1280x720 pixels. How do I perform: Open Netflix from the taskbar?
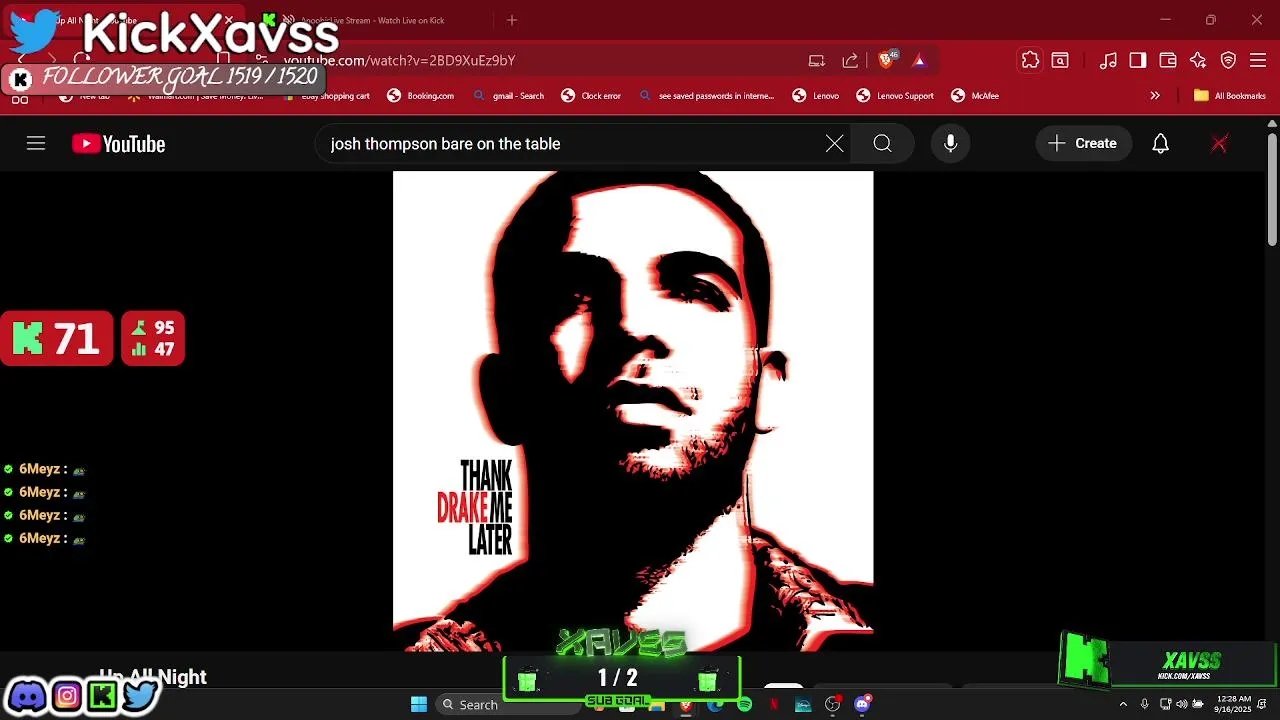773,705
